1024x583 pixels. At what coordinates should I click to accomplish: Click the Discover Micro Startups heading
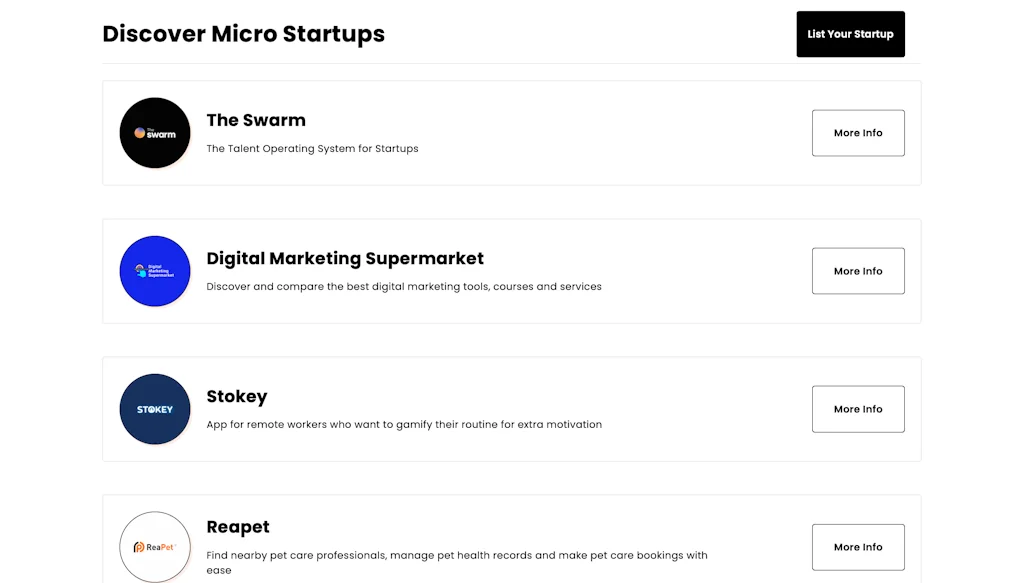pos(243,33)
